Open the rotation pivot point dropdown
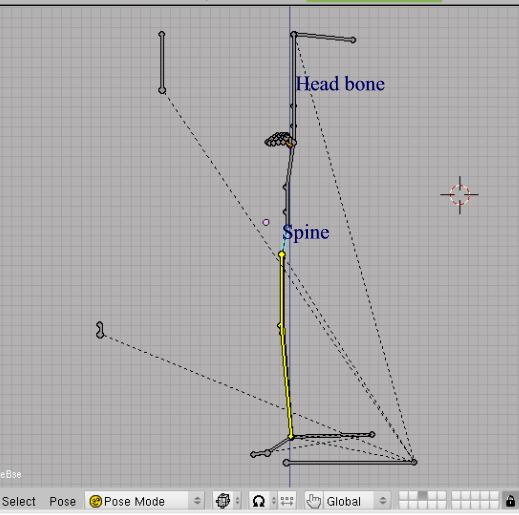 tap(263, 501)
